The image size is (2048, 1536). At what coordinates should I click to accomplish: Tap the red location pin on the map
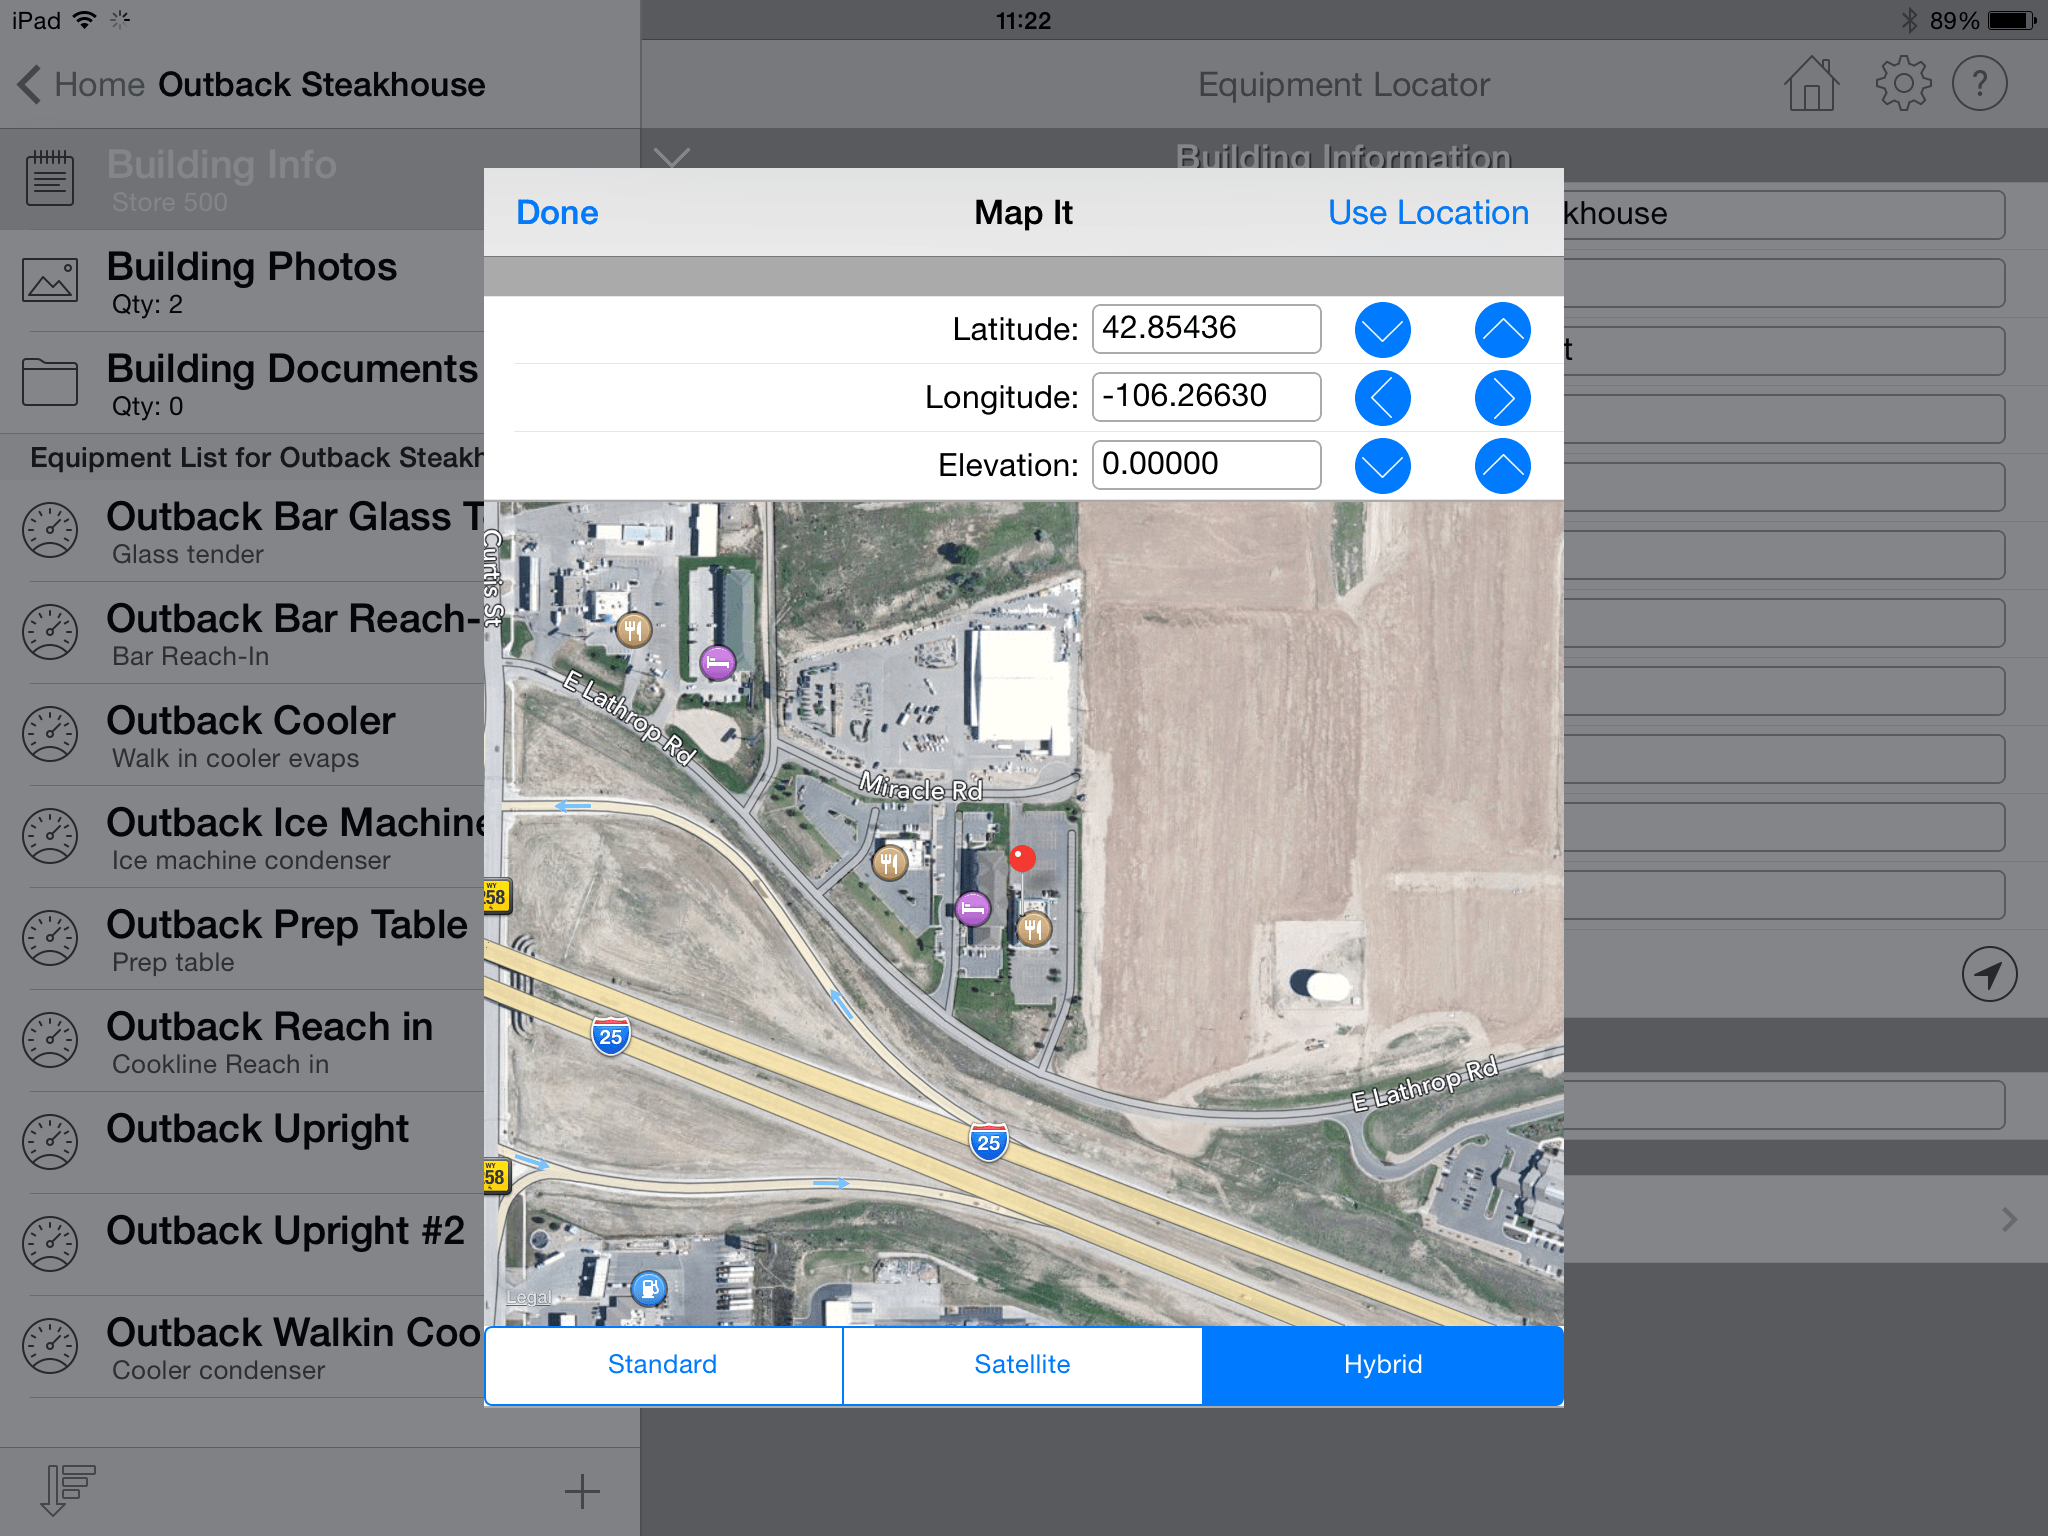coord(1022,858)
